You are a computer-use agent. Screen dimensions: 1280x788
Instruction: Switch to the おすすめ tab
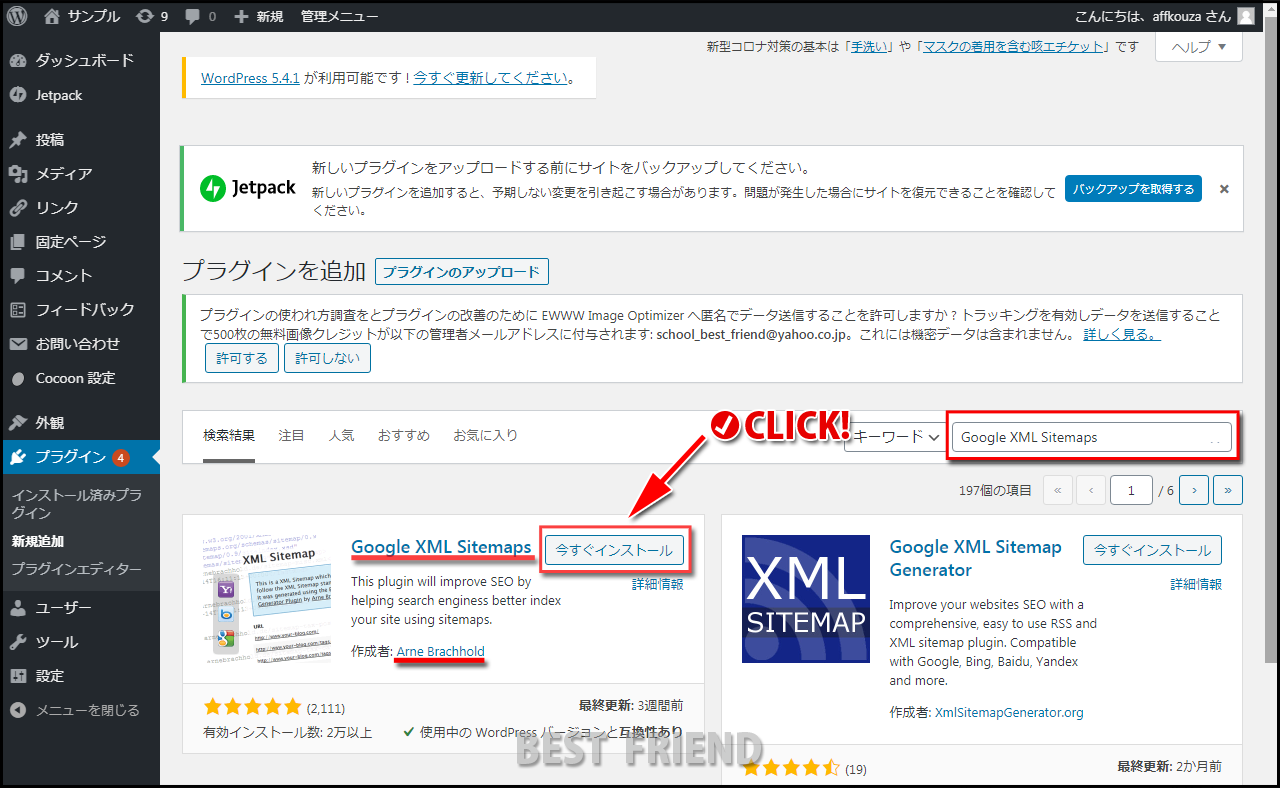[404, 436]
